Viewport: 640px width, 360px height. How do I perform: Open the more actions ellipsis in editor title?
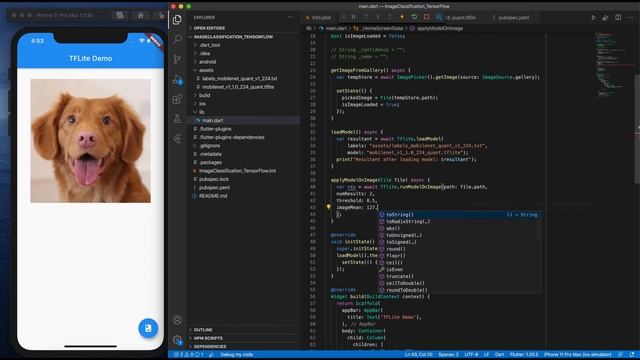click(x=631, y=18)
